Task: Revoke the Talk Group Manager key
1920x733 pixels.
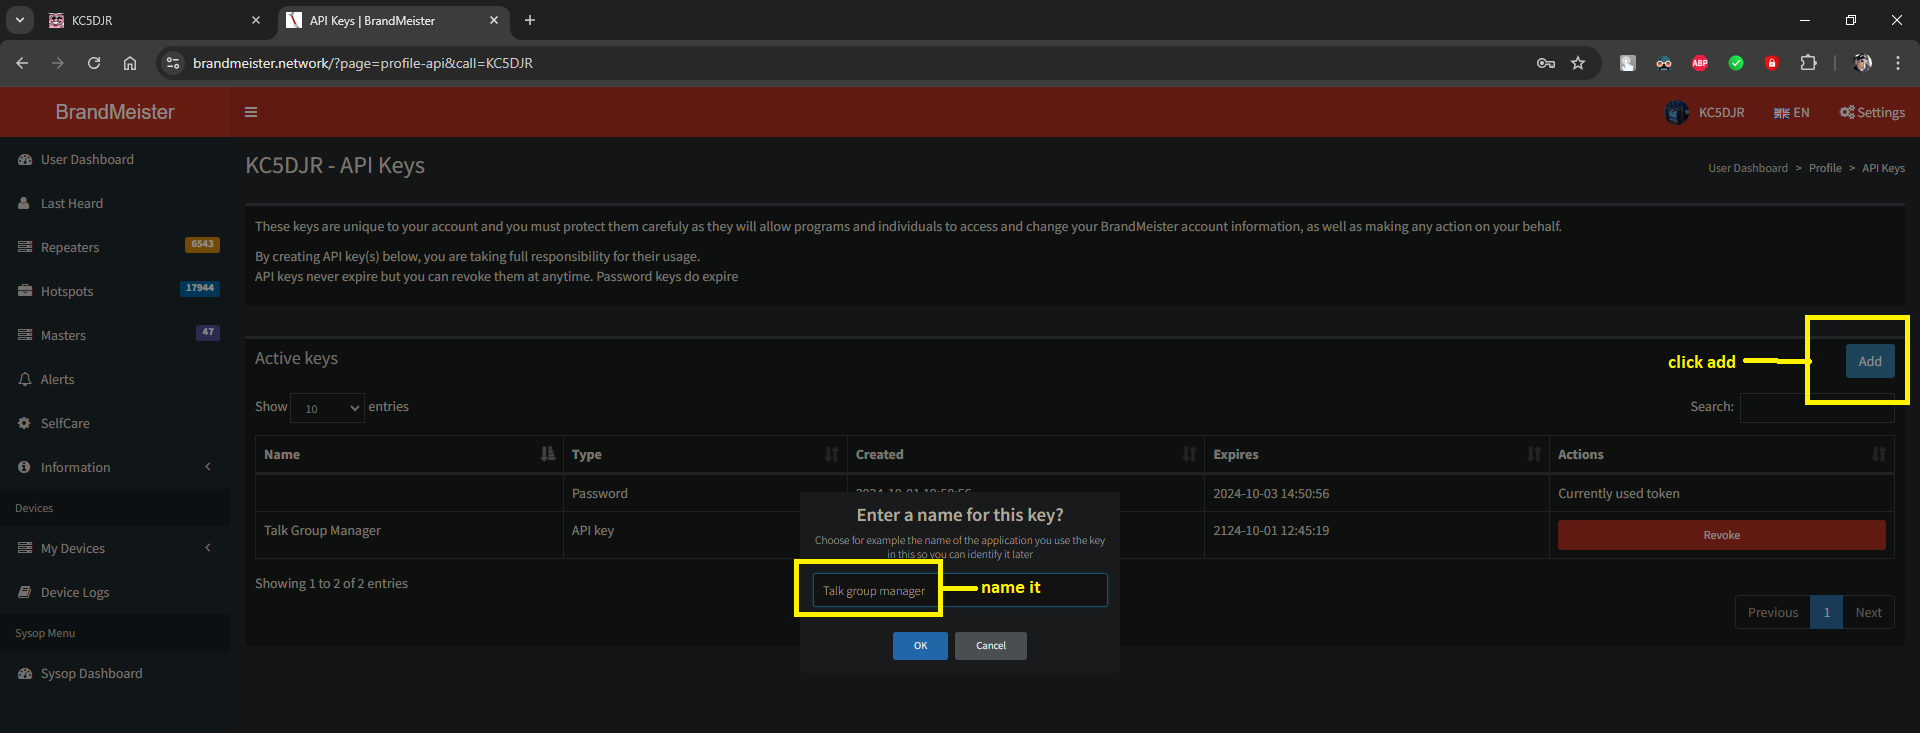Action: (x=1722, y=535)
